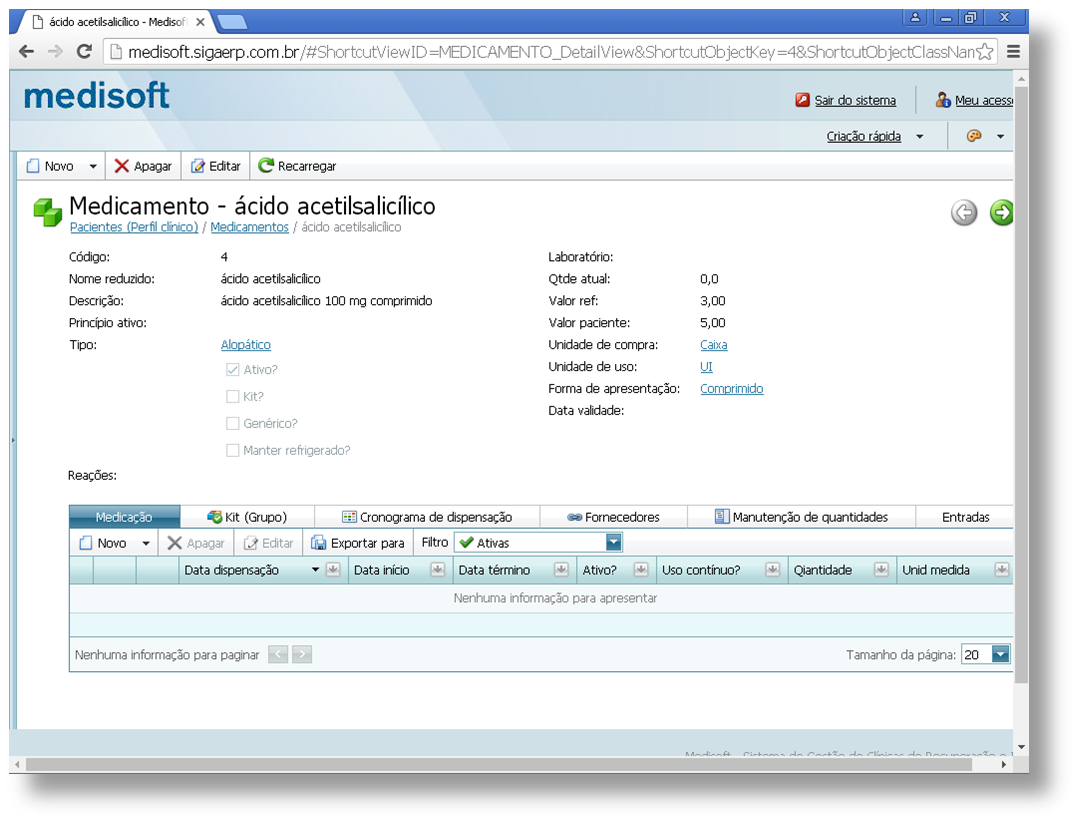Click the green cubes Medicamento icon

click(47, 212)
